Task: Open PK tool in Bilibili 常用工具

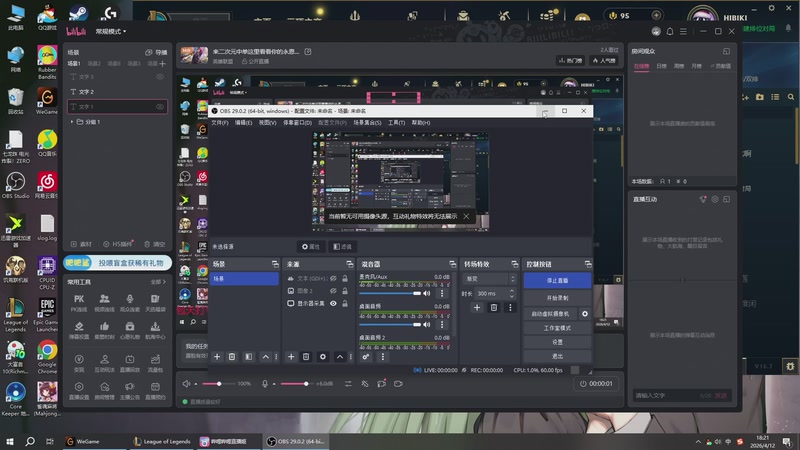Action: pyautogui.click(x=79, y=302)
